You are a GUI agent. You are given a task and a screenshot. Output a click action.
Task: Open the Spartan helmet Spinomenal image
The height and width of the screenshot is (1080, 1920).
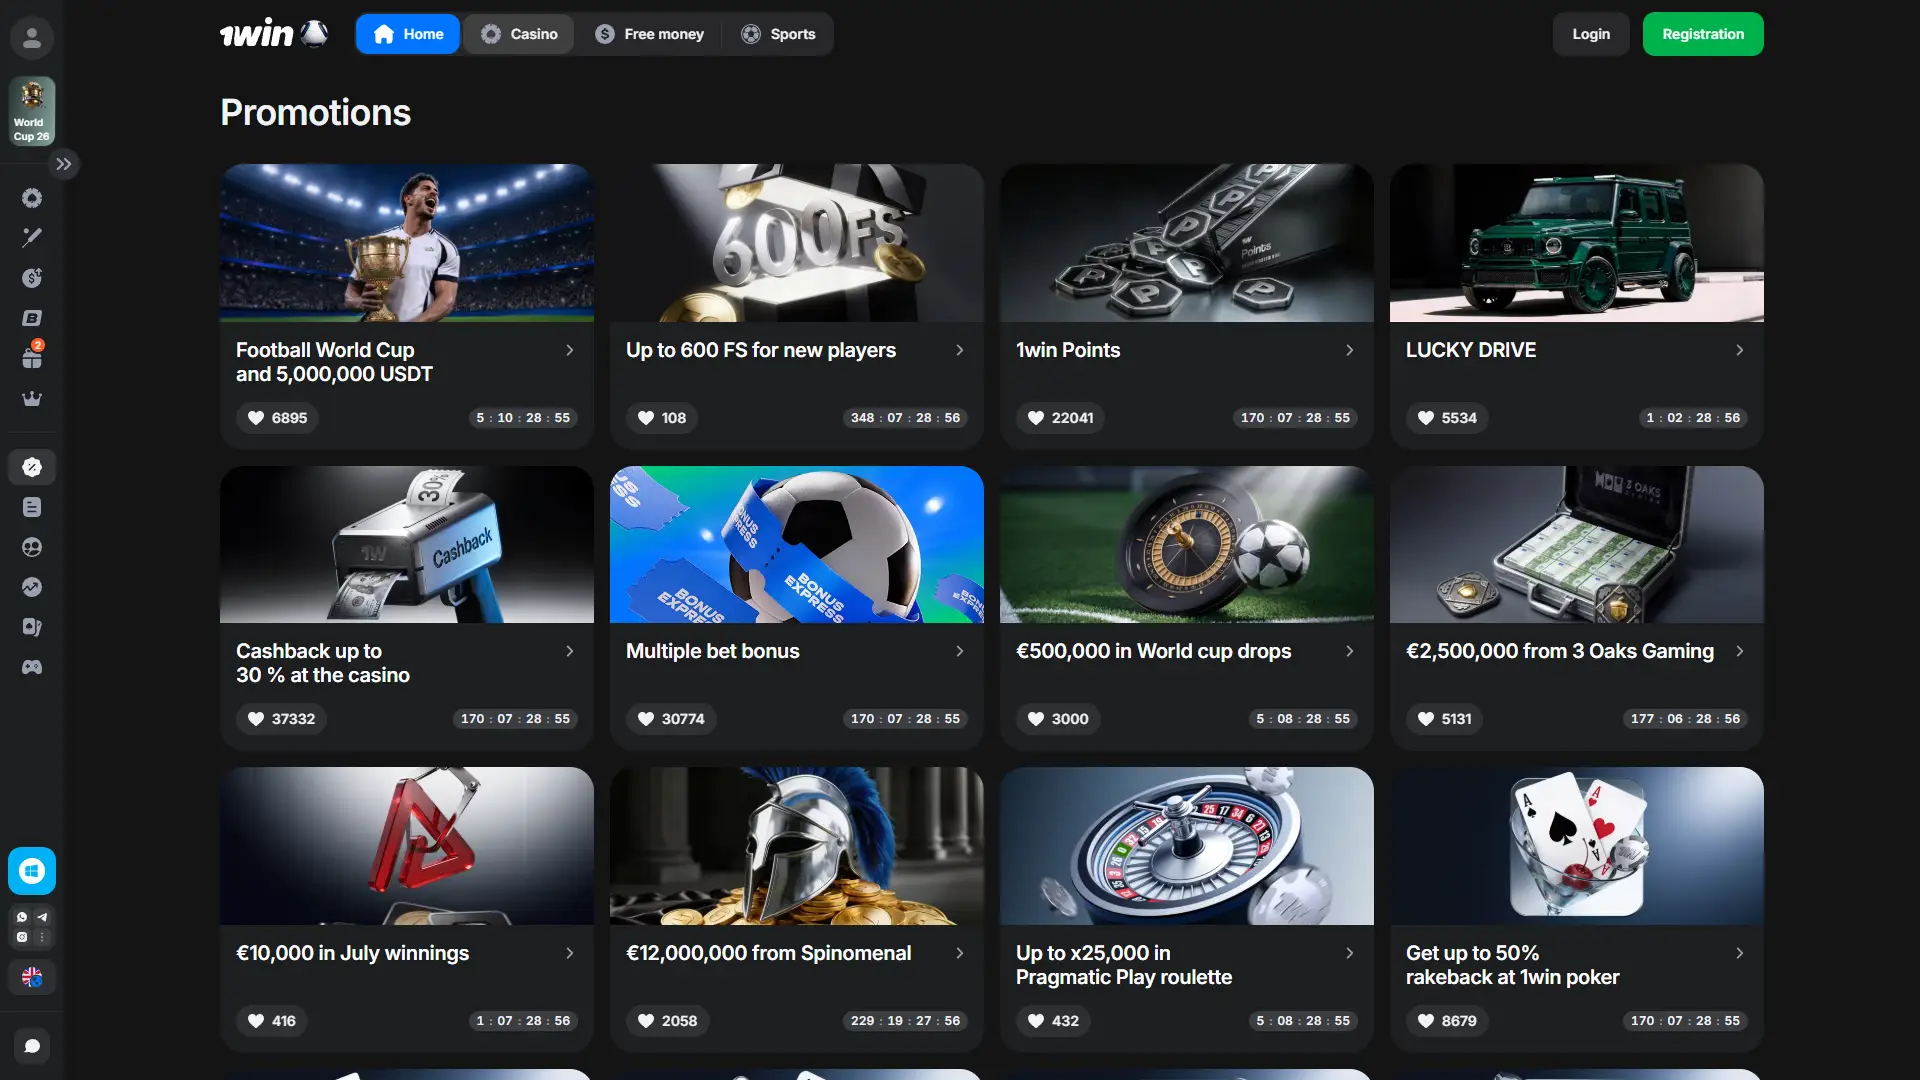point(797,846)
